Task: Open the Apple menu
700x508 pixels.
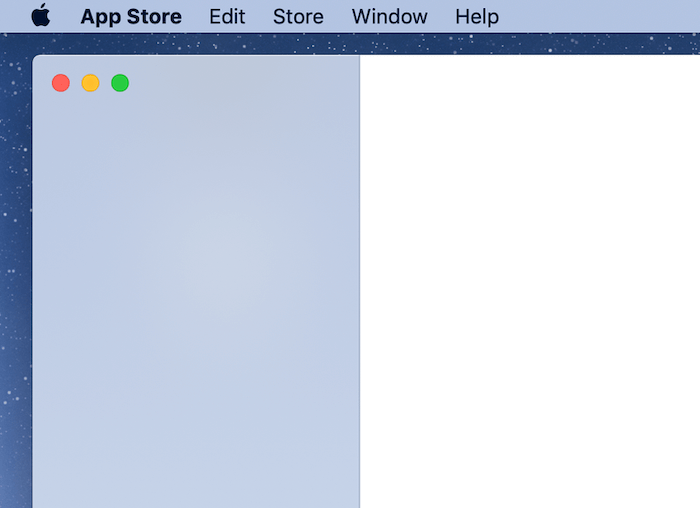Action: [41, 15]
